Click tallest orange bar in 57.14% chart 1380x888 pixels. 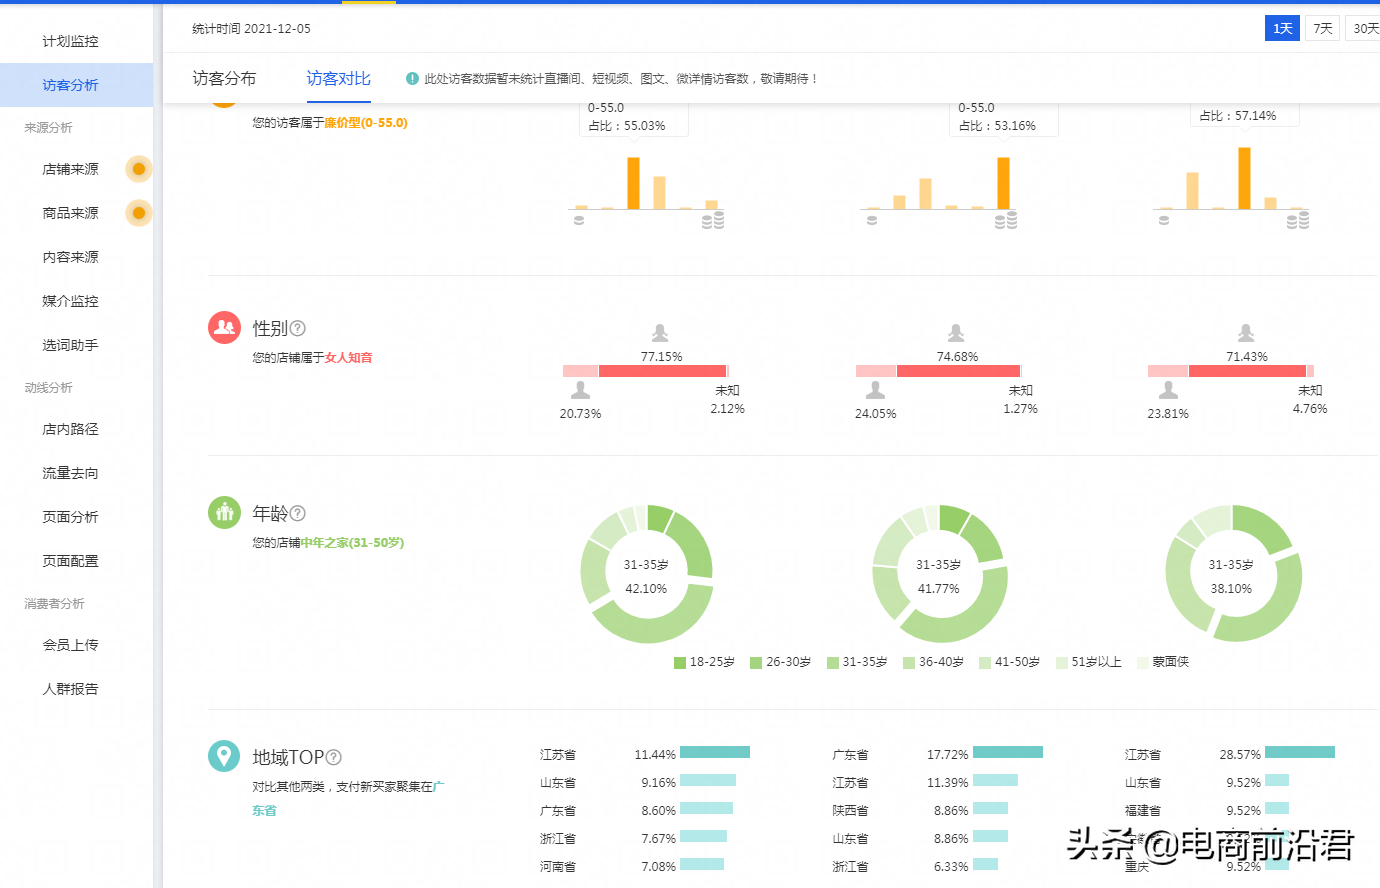click(x=1244, y=178)
